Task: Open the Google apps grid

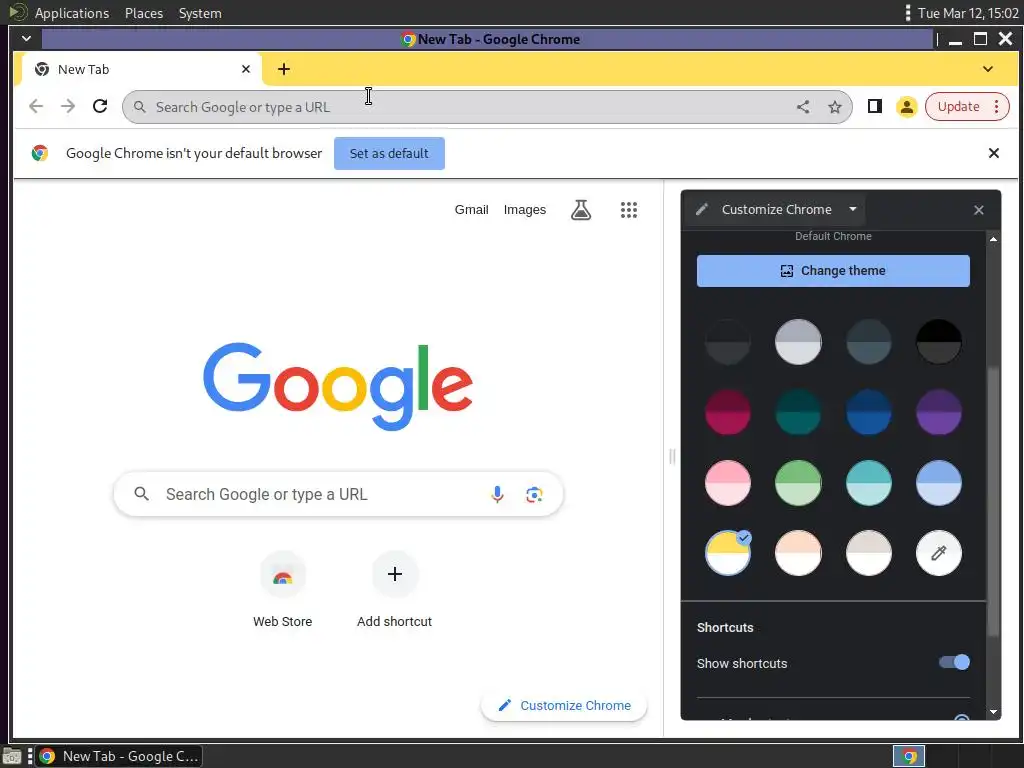Action: coord(628,210)
